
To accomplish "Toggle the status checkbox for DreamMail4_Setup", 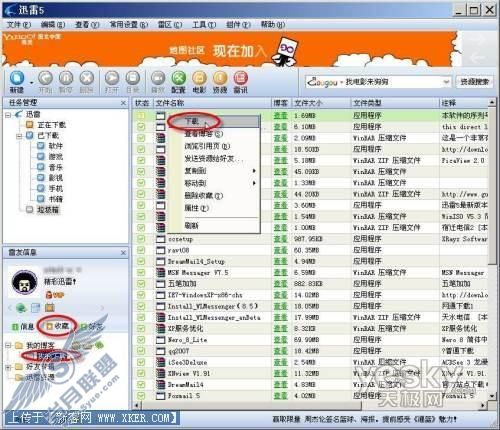I will pyautogui.click(x=141, y=261).
